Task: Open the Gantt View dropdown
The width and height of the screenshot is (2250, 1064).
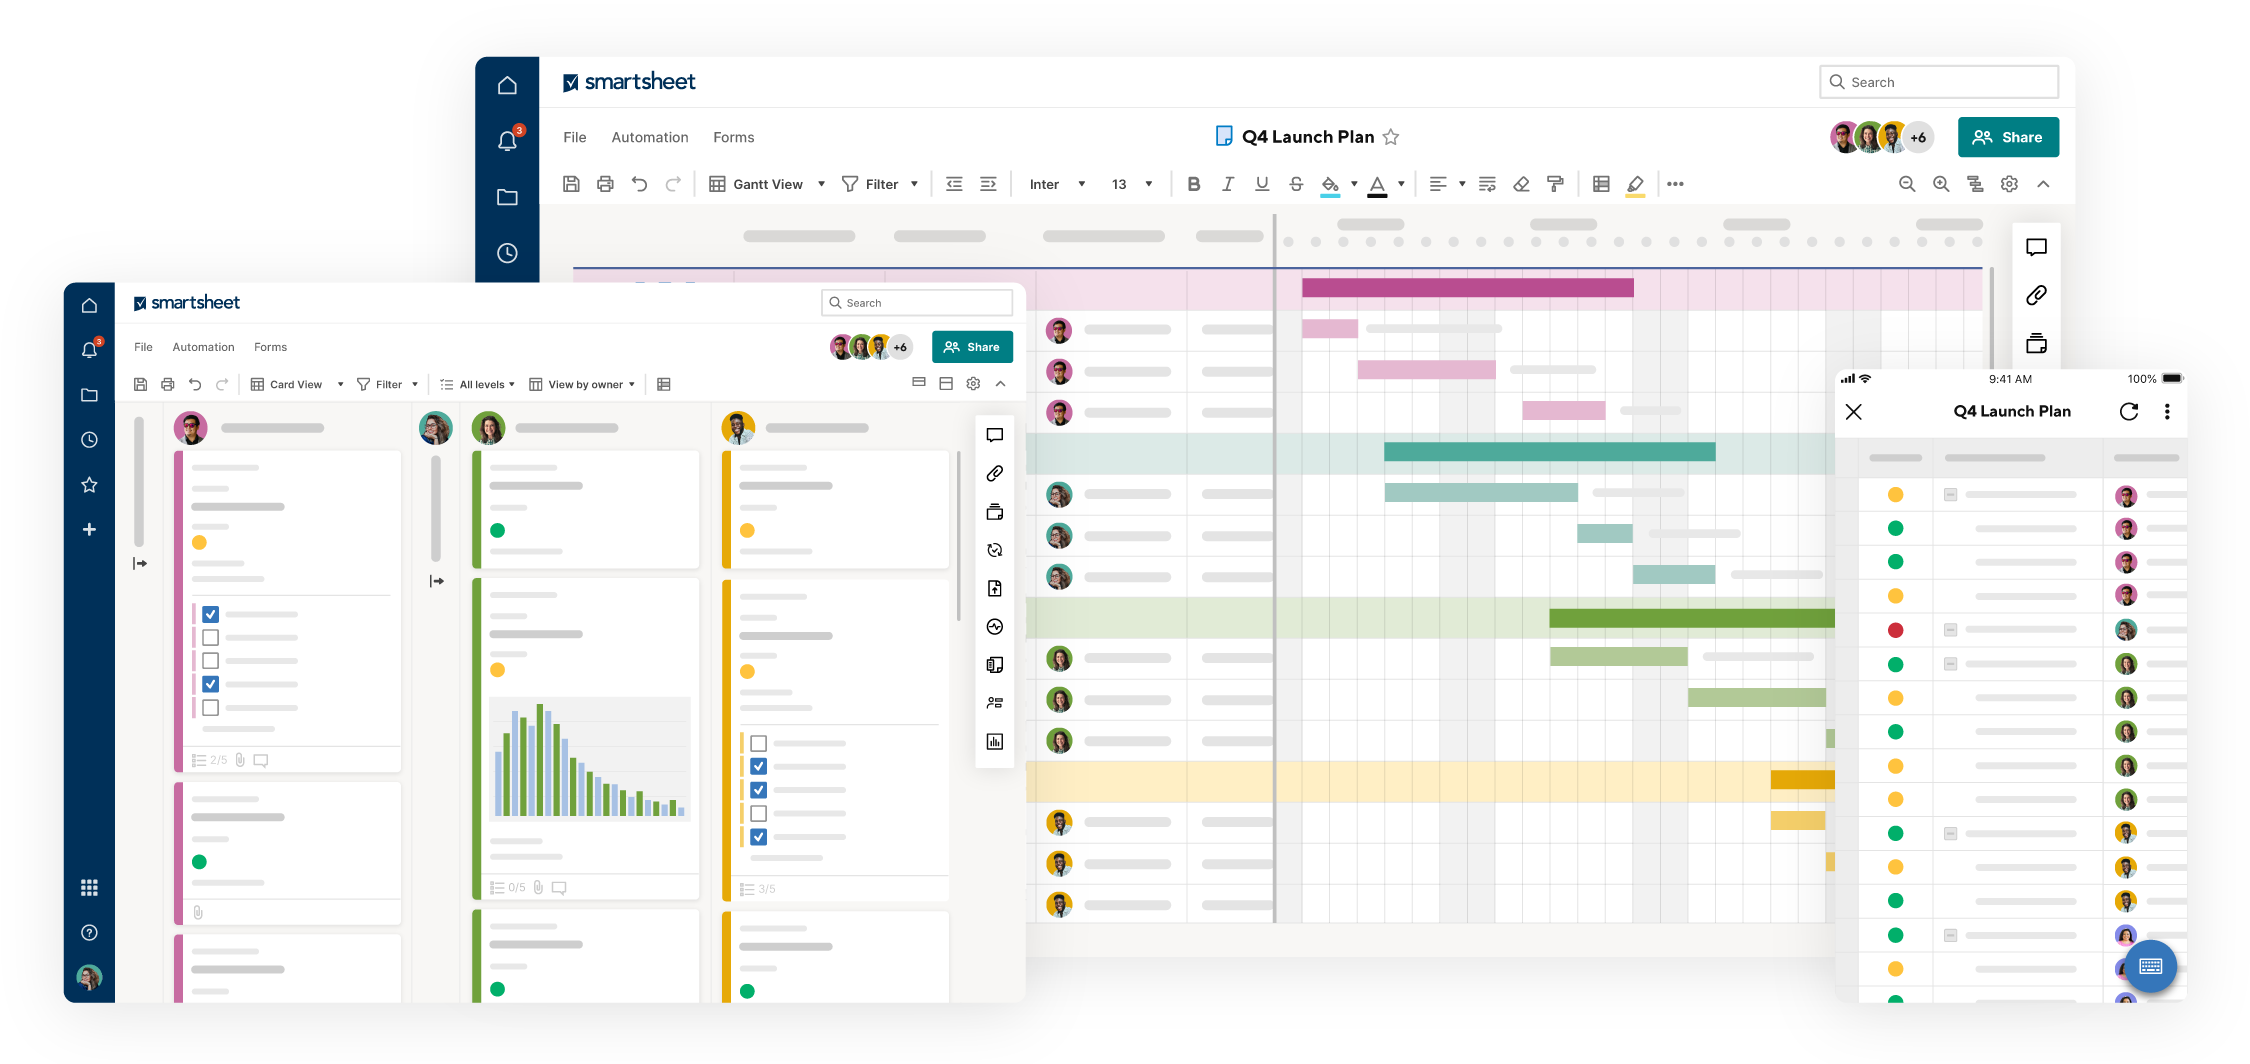Action: click(x=766, y=184)
